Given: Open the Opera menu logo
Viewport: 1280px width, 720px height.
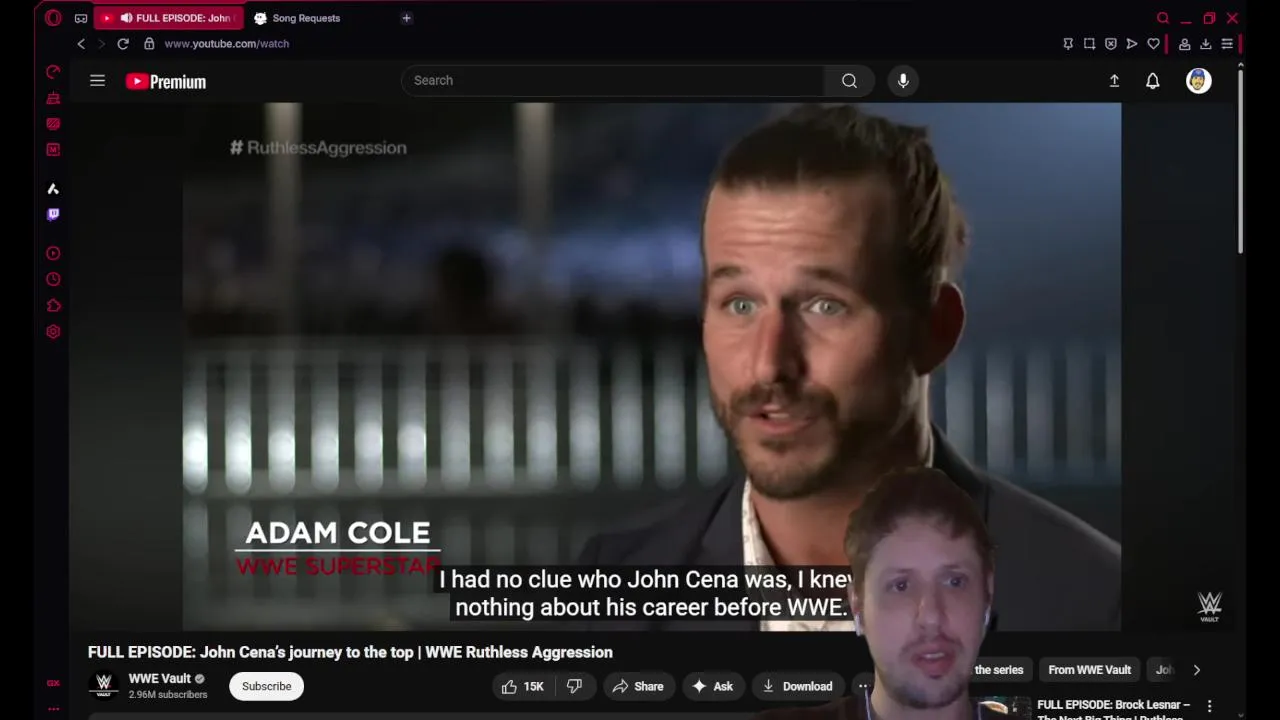Looking at the screenshot, I should coord(53,18).
